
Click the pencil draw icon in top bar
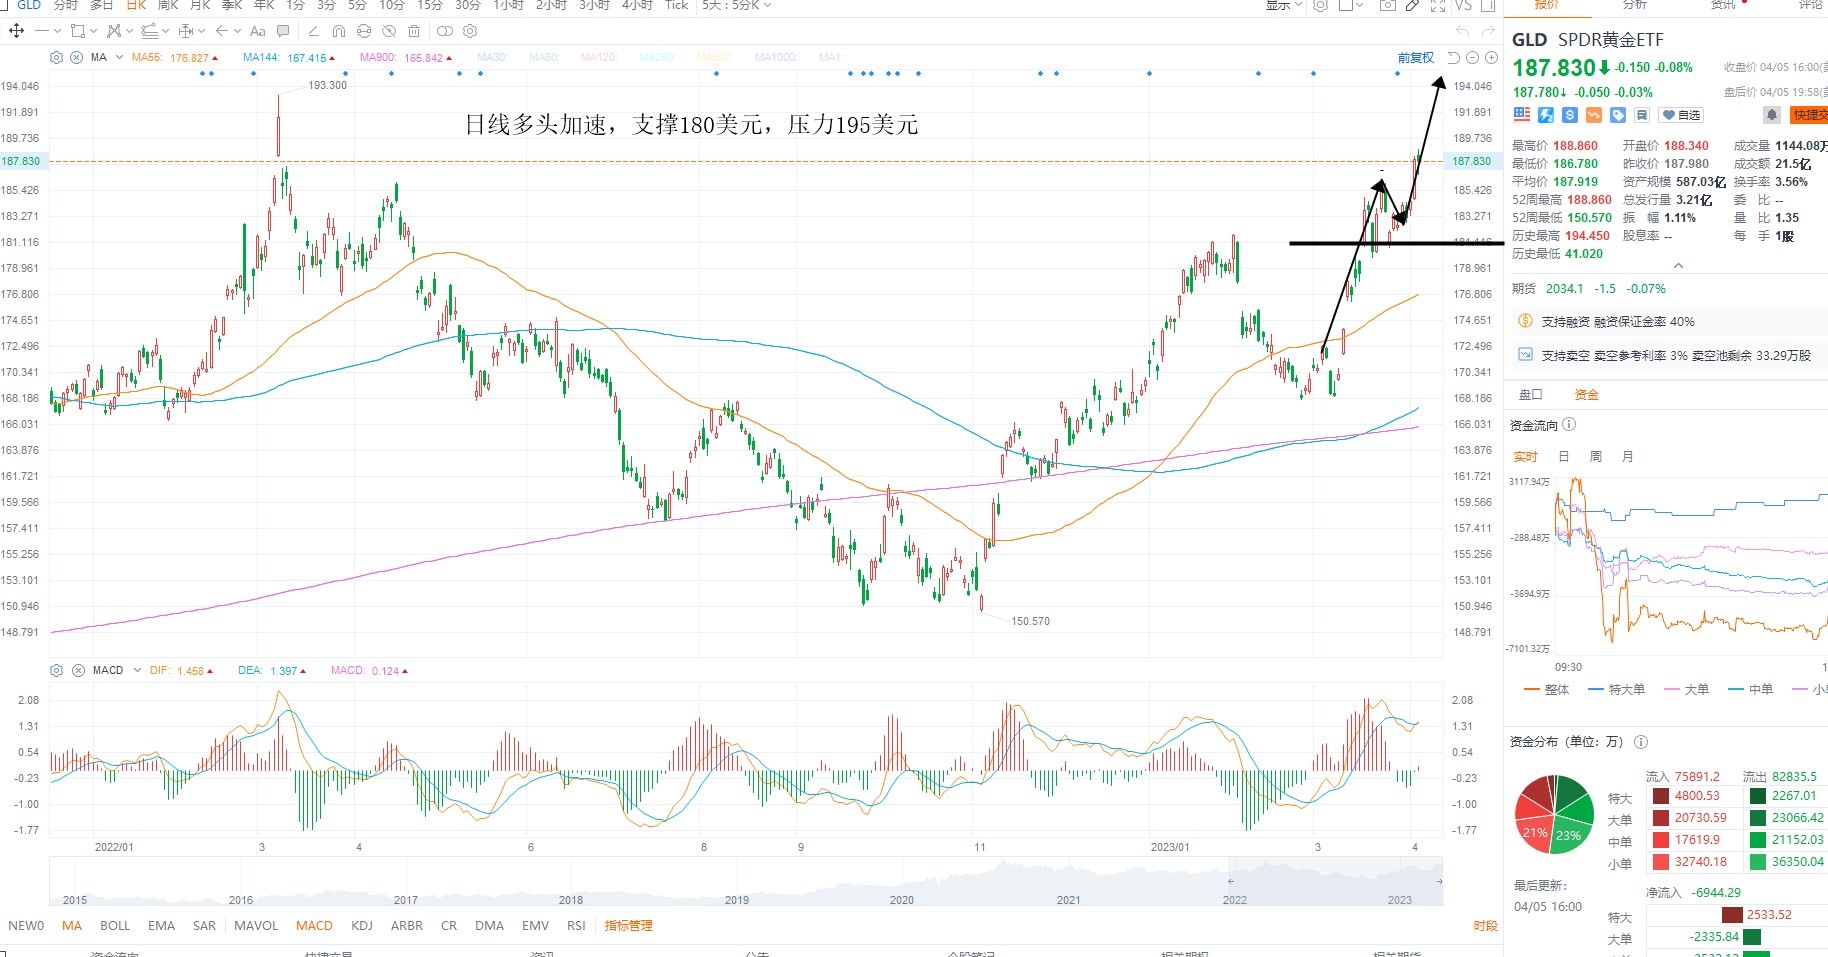[x=1413, y=5]
